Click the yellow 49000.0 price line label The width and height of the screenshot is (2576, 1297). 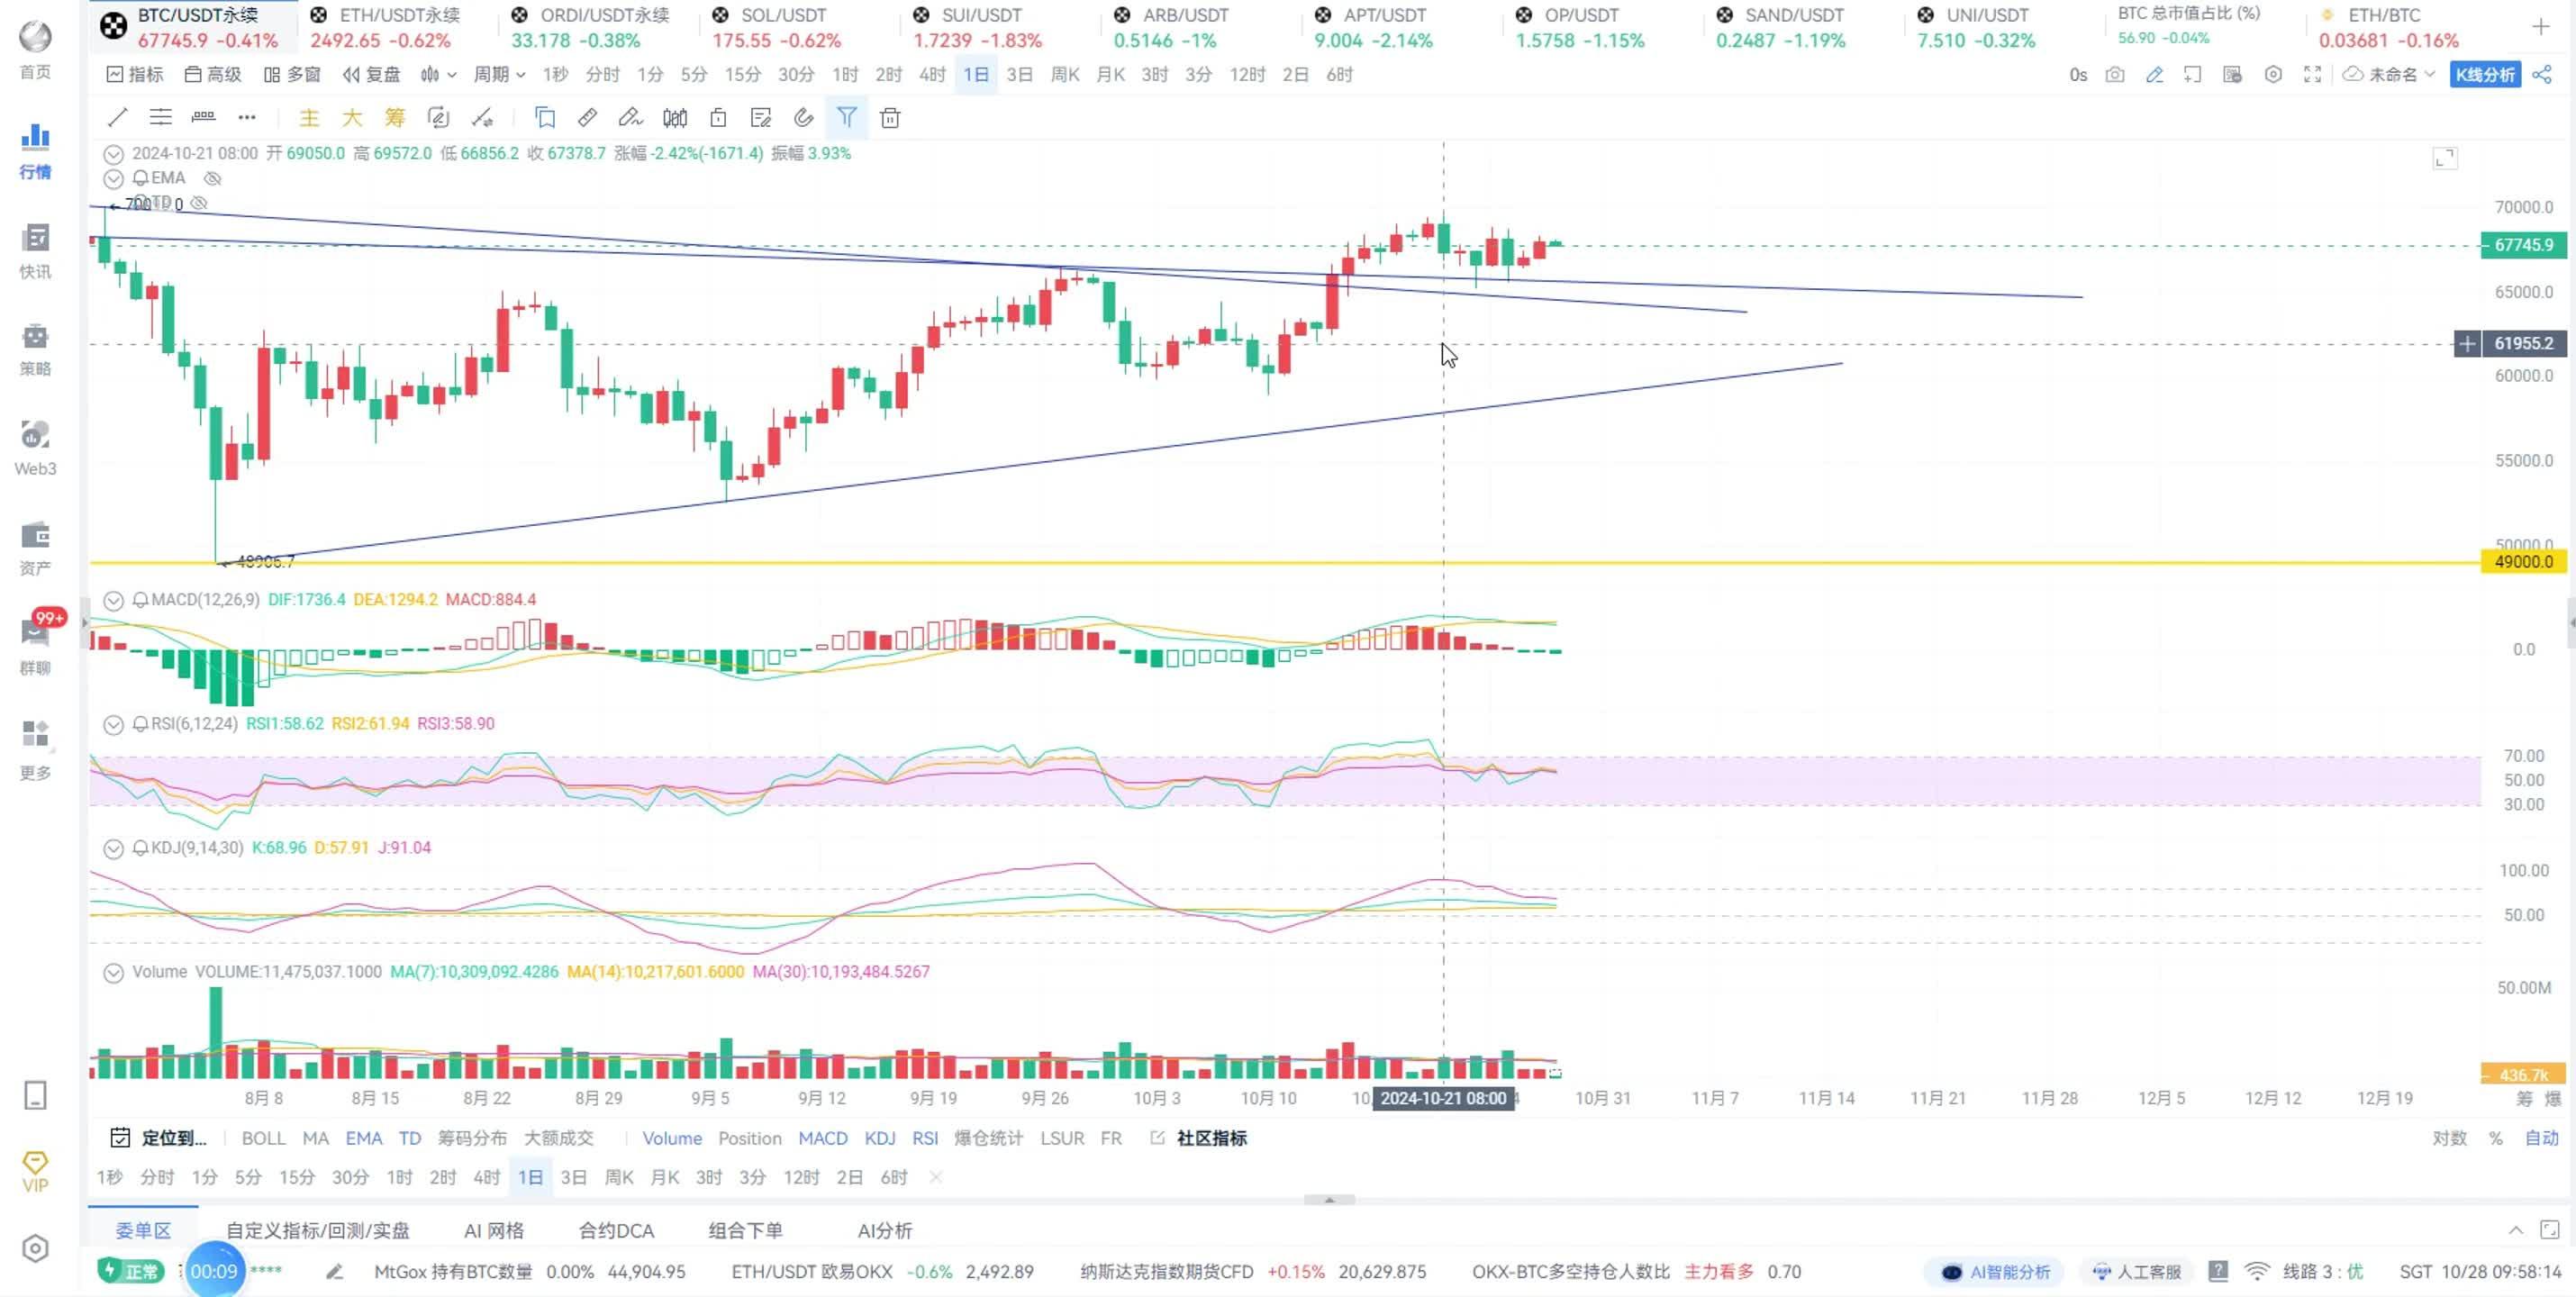[x=2523, y=562]
